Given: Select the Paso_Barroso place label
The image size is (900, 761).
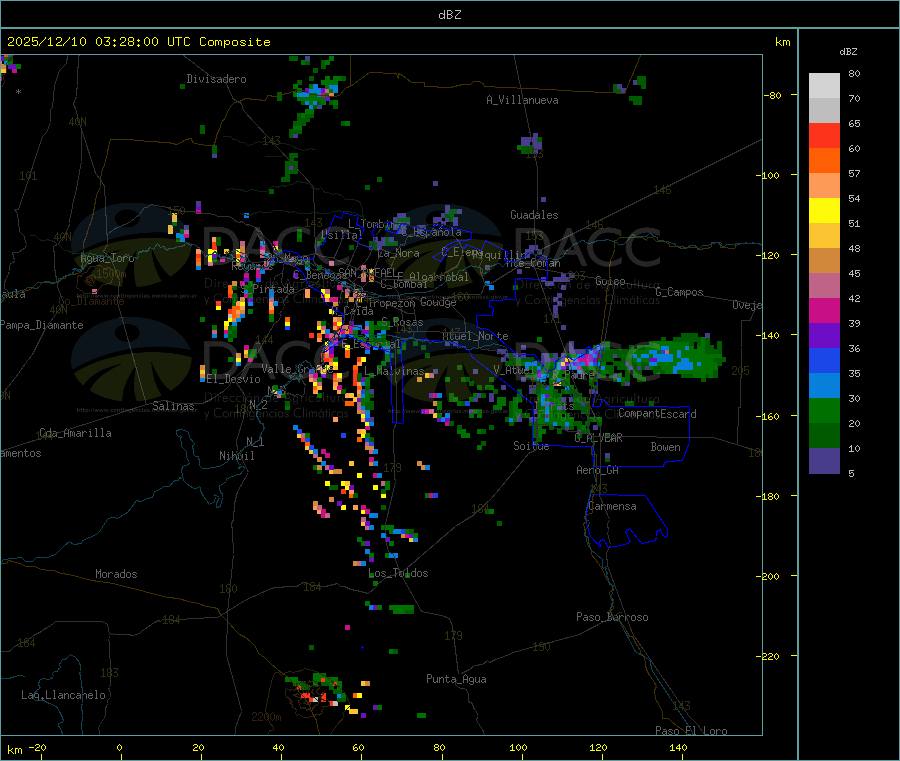Looking at the screenshot, I should pos(612,617).
